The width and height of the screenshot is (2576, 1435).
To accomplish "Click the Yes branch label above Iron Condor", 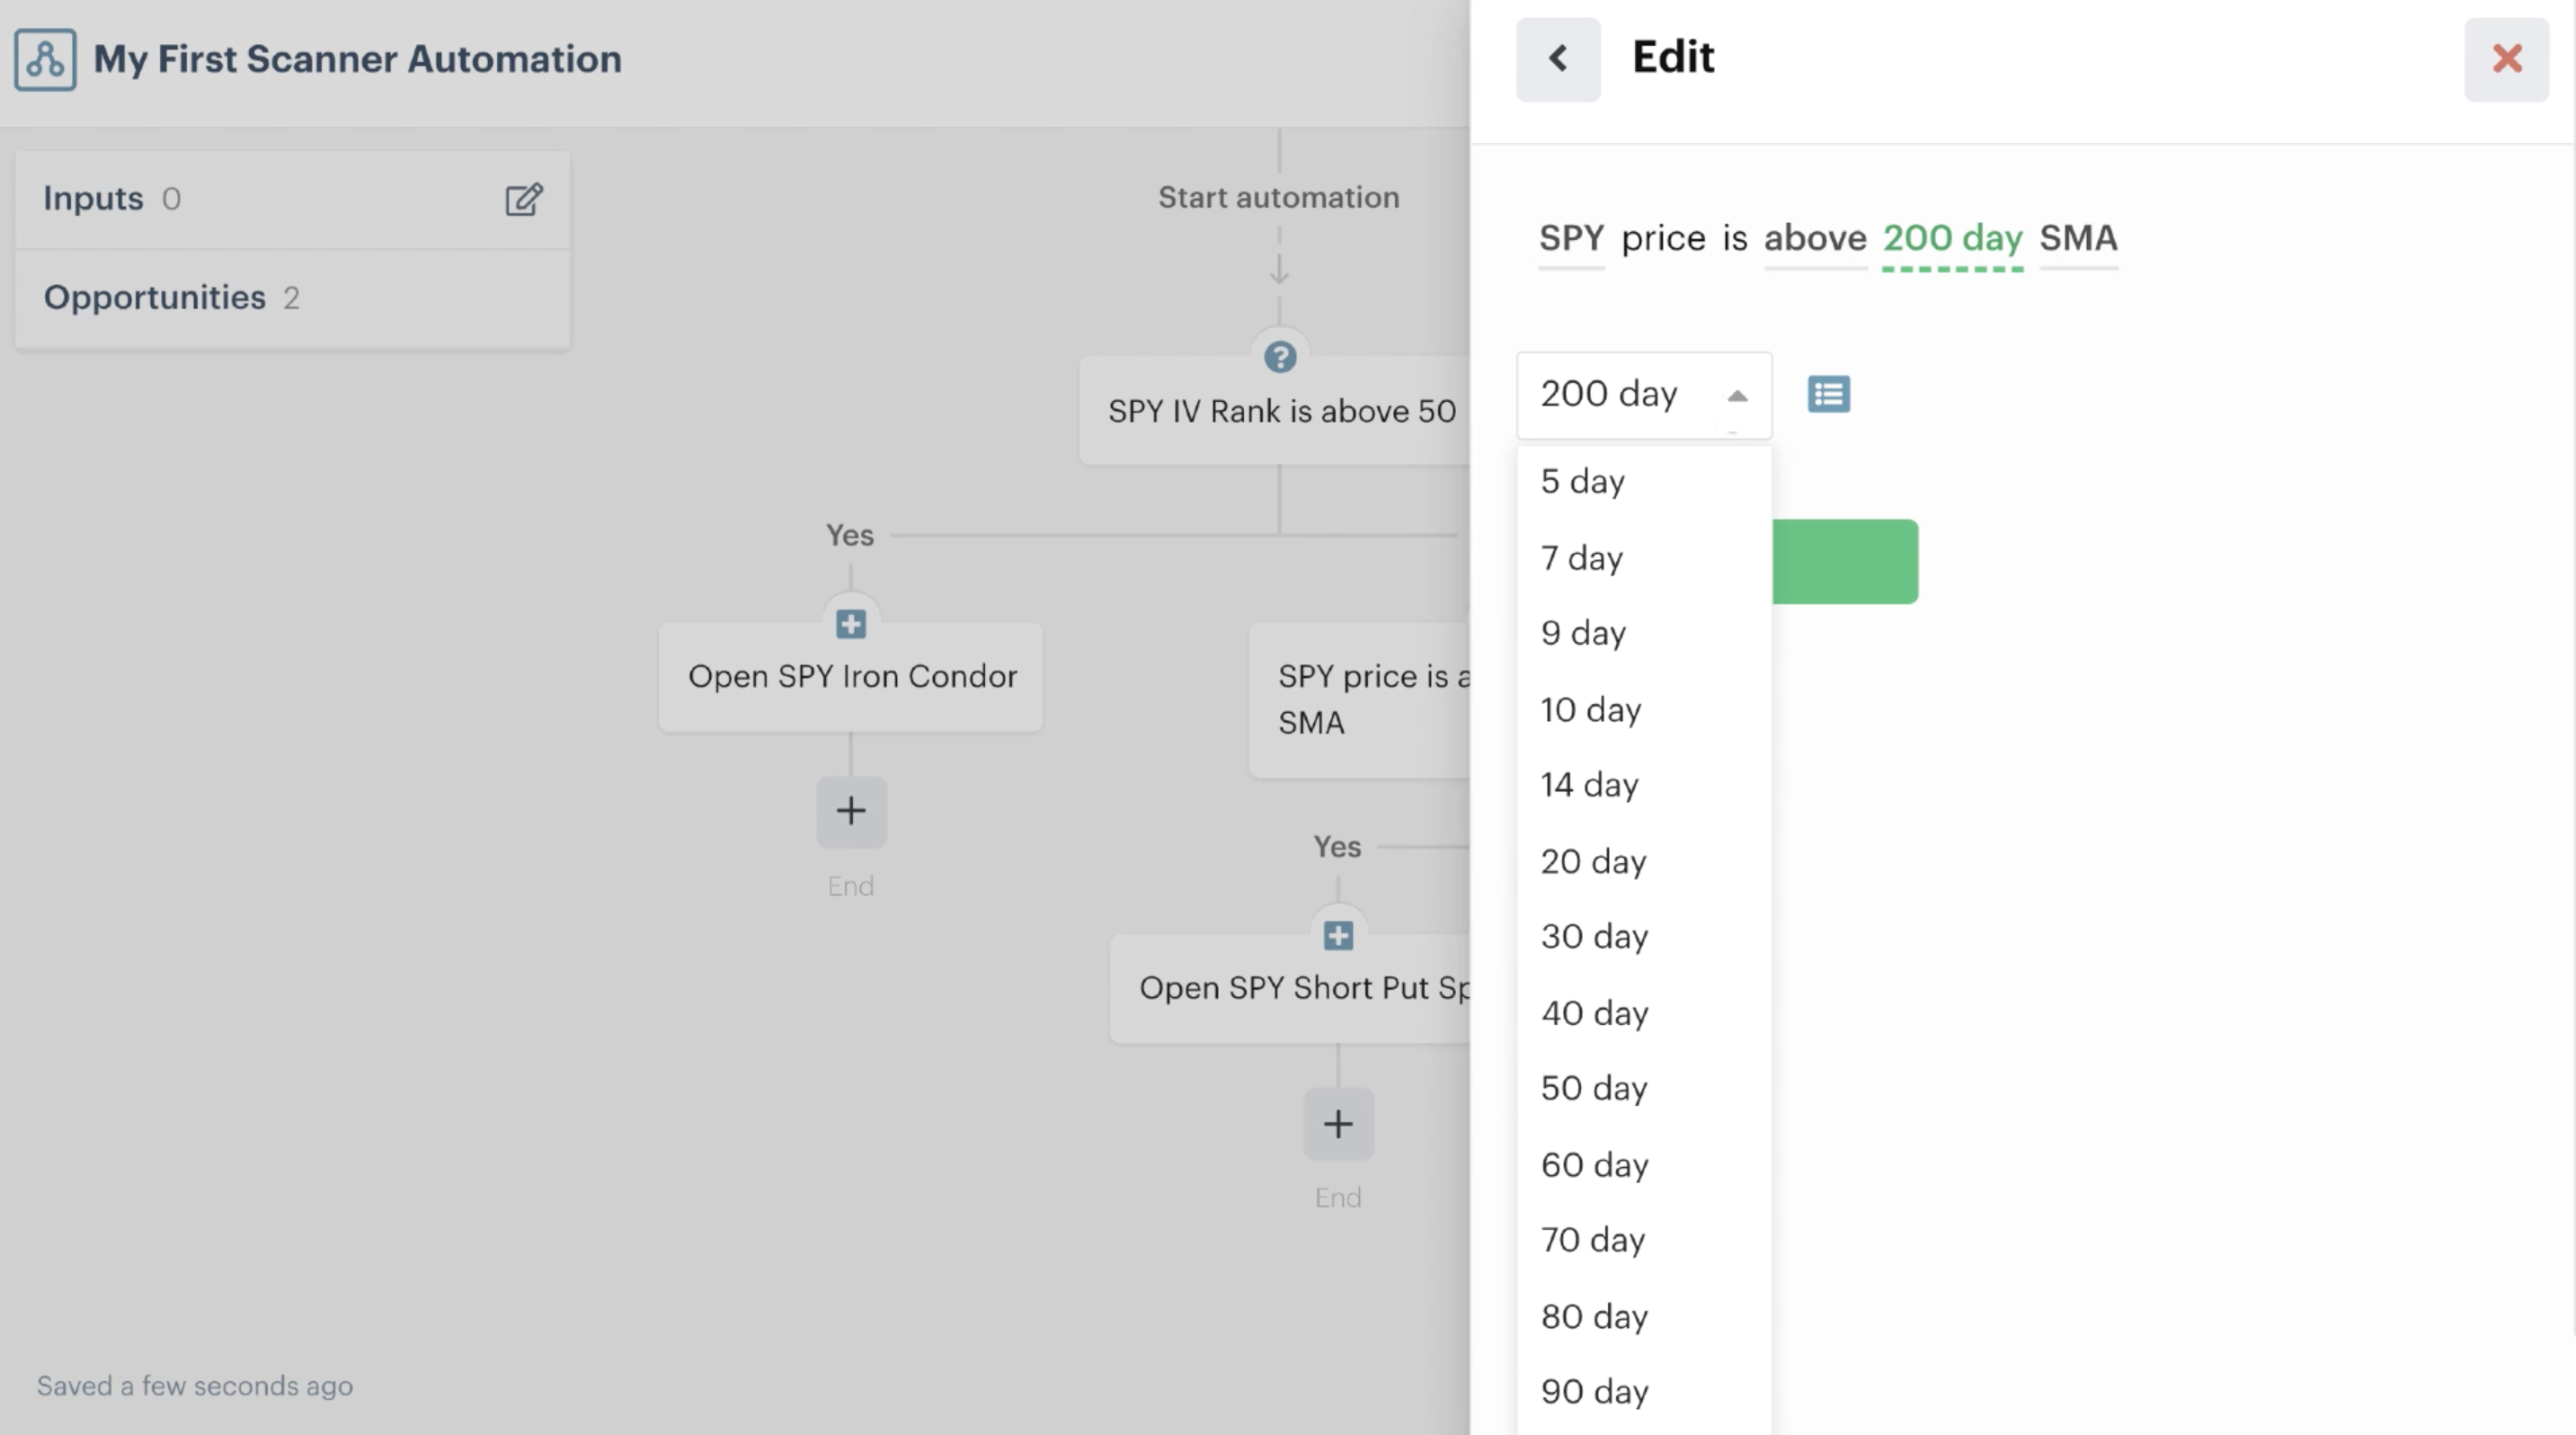I will [850, 536].
